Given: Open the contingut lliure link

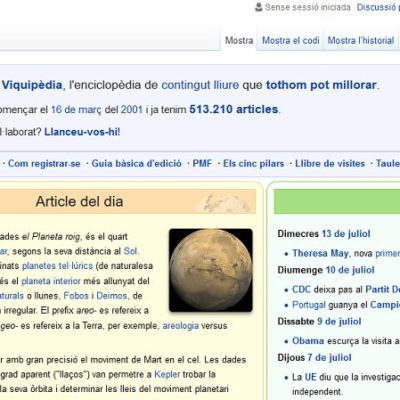Looking at the screenshot, I should tap(200, 85).
